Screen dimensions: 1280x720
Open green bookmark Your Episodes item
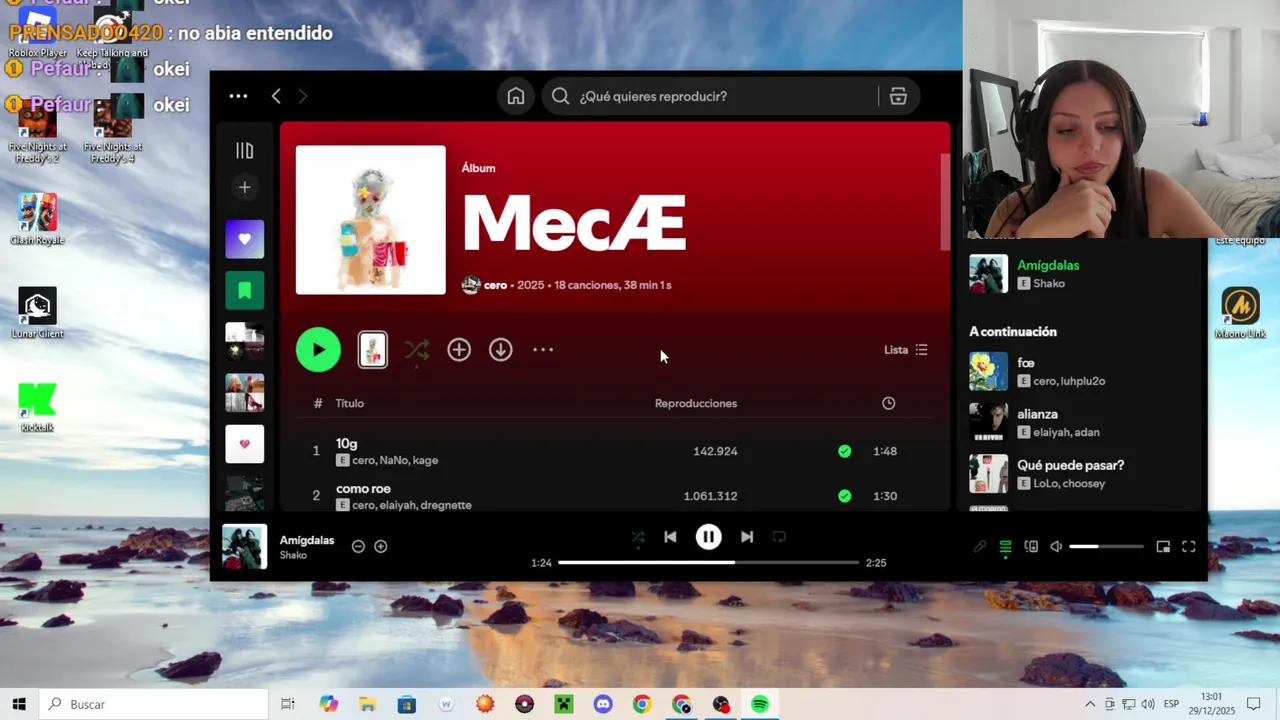[244, 291]
